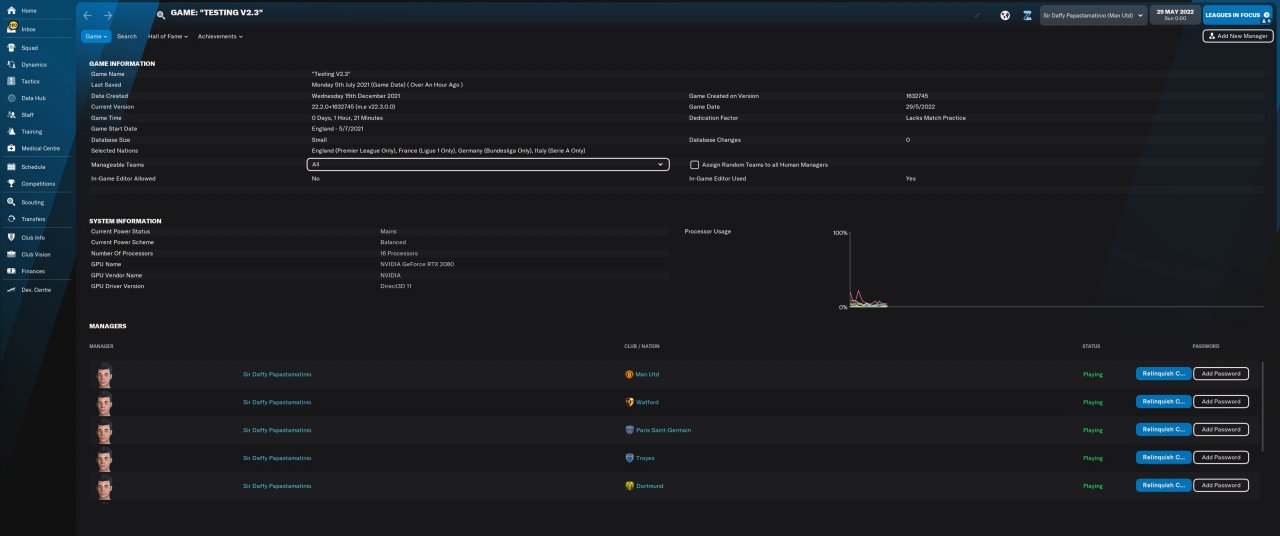Image resolution: width=1280 pixels, height=536 pixels.
Task: Relinquish control of the Watford manager
Action: (1164, 402)
